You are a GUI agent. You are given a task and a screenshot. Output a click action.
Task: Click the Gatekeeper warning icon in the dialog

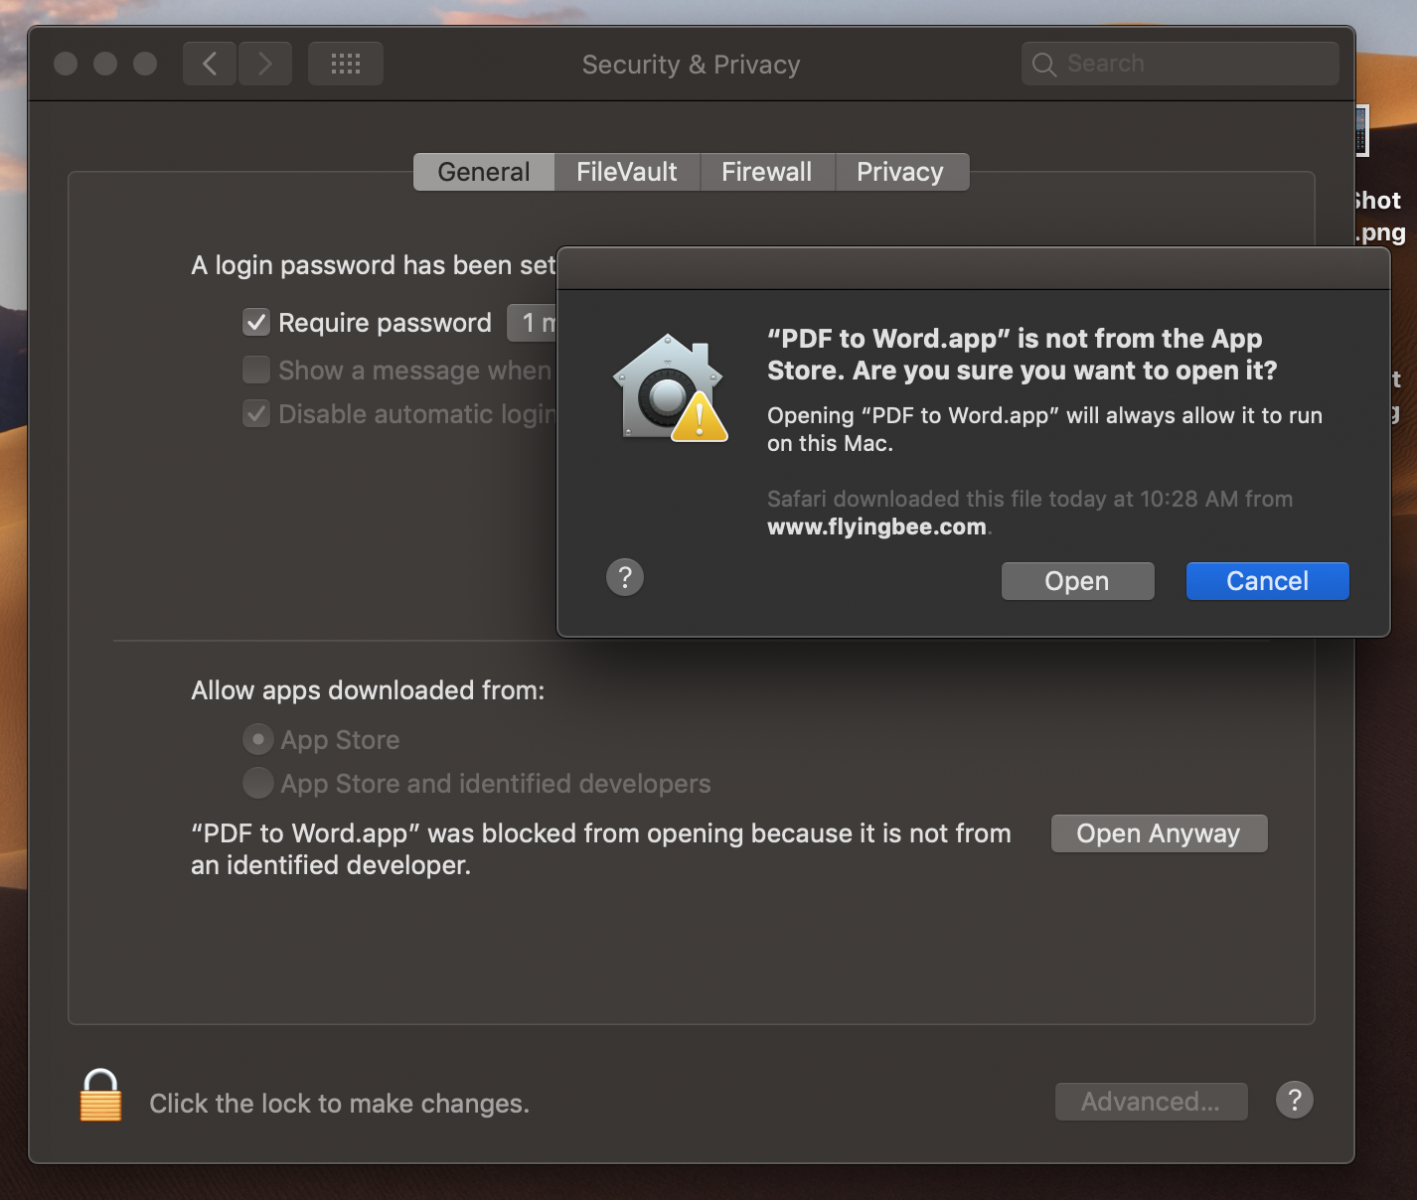click(670, 389)
